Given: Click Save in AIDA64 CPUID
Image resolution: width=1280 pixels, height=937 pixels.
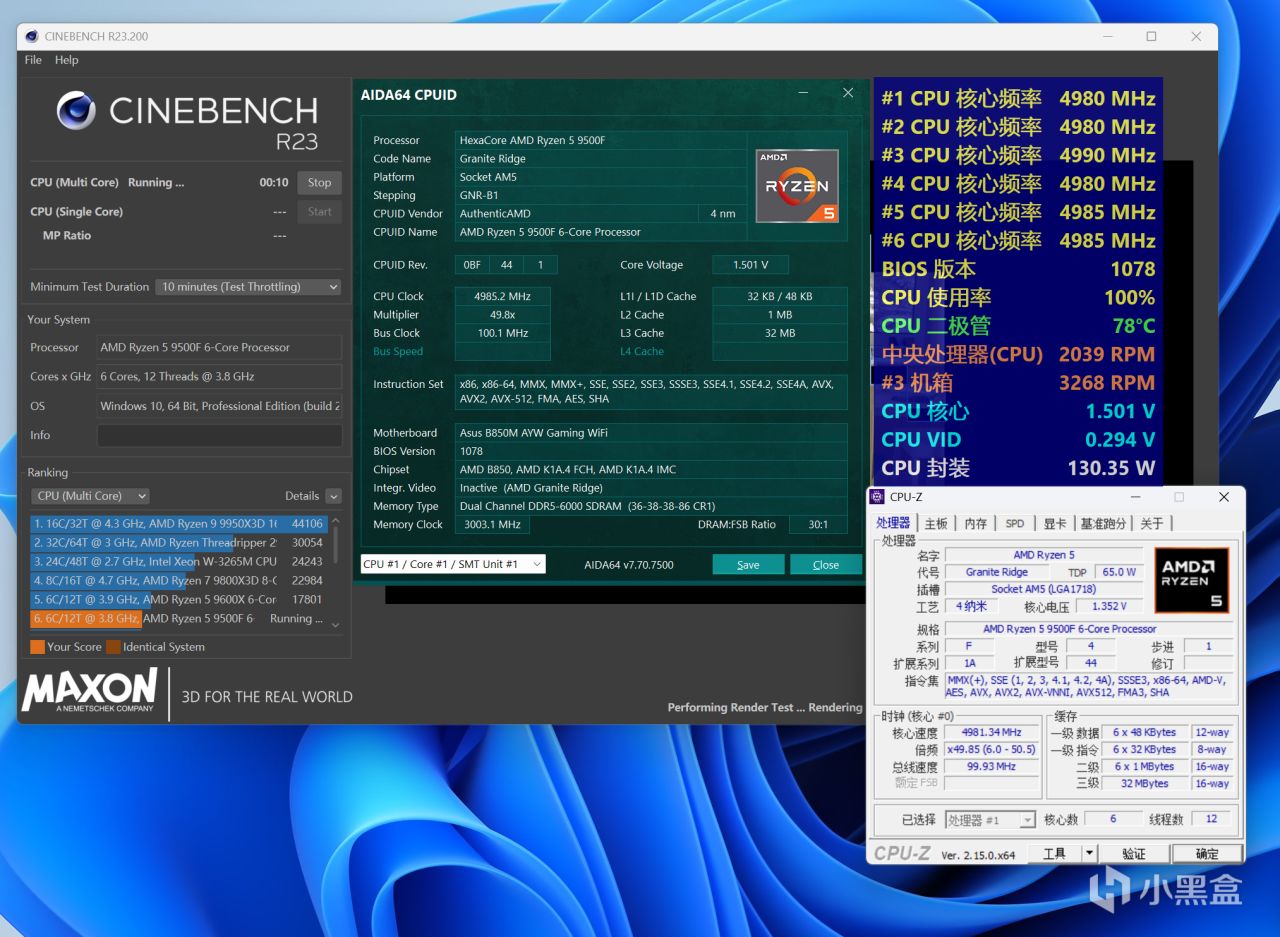Looking at the screenshot, I should pos(748,565).
